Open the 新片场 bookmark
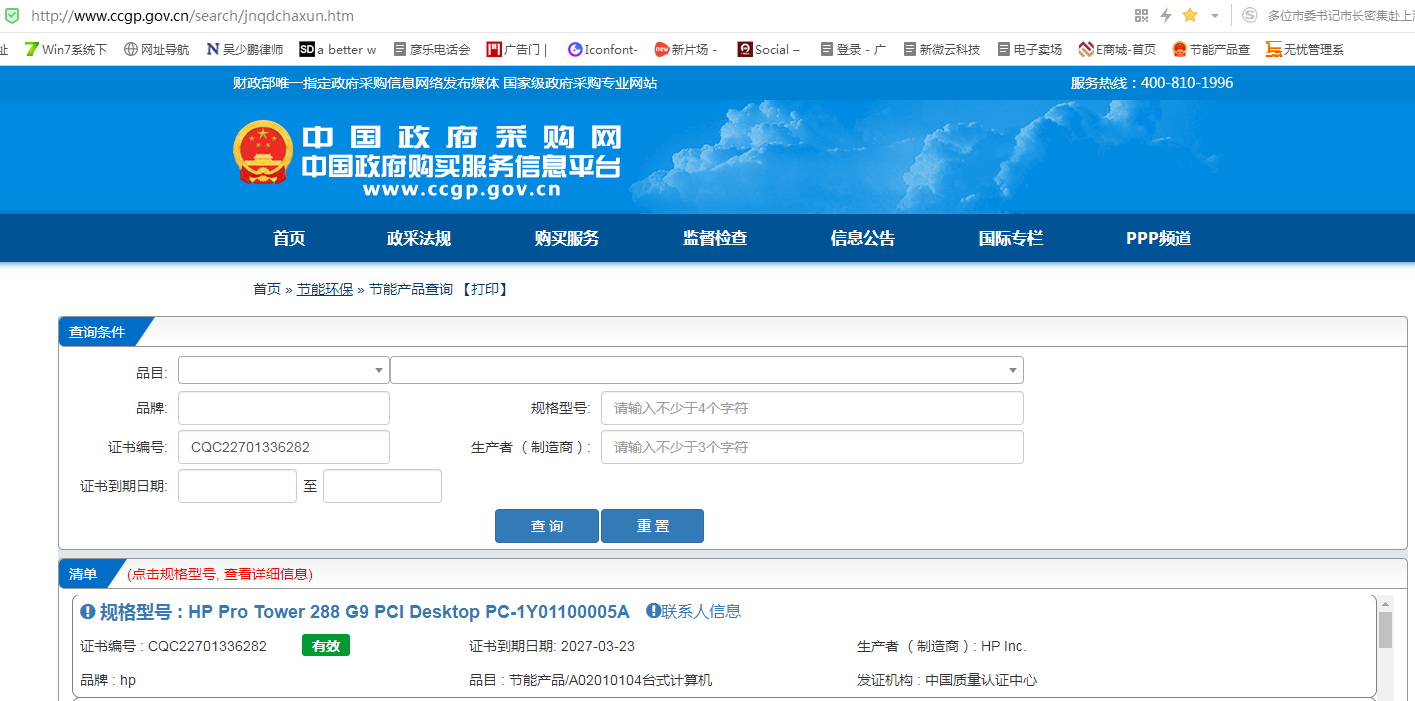Screen dimensions: 1415x701 coord(686,49)
